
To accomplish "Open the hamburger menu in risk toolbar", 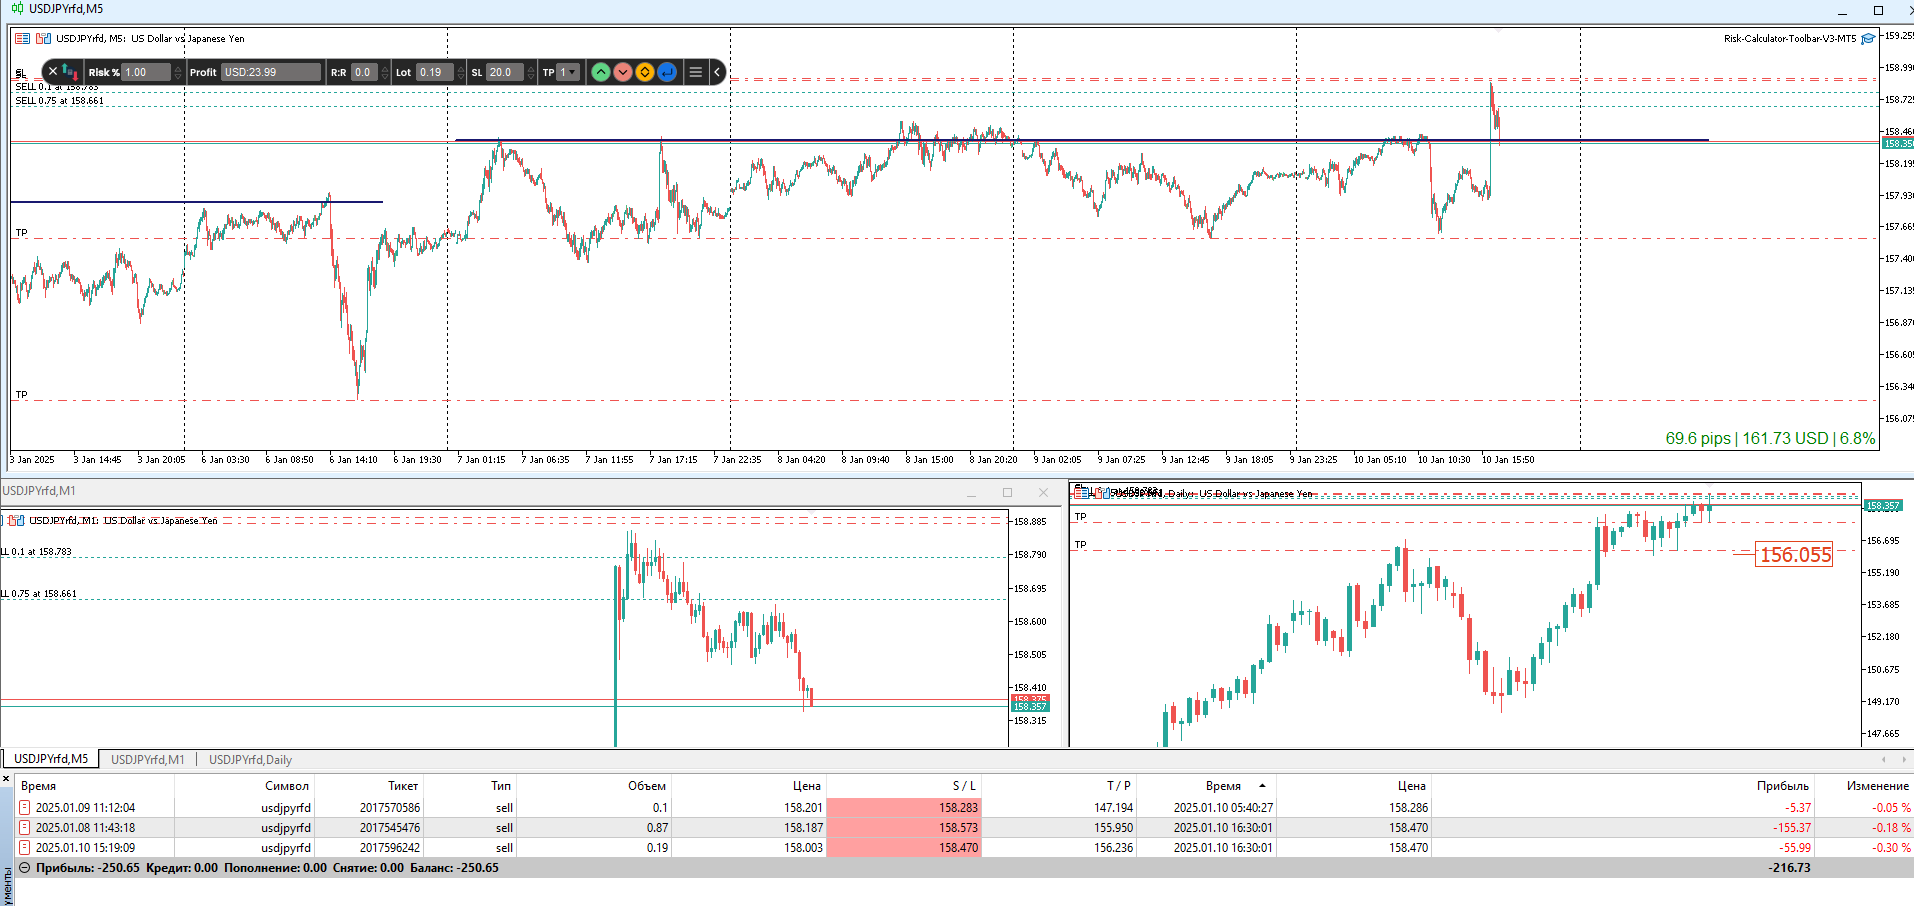I will pyautogui.click(x=696, y=72).
